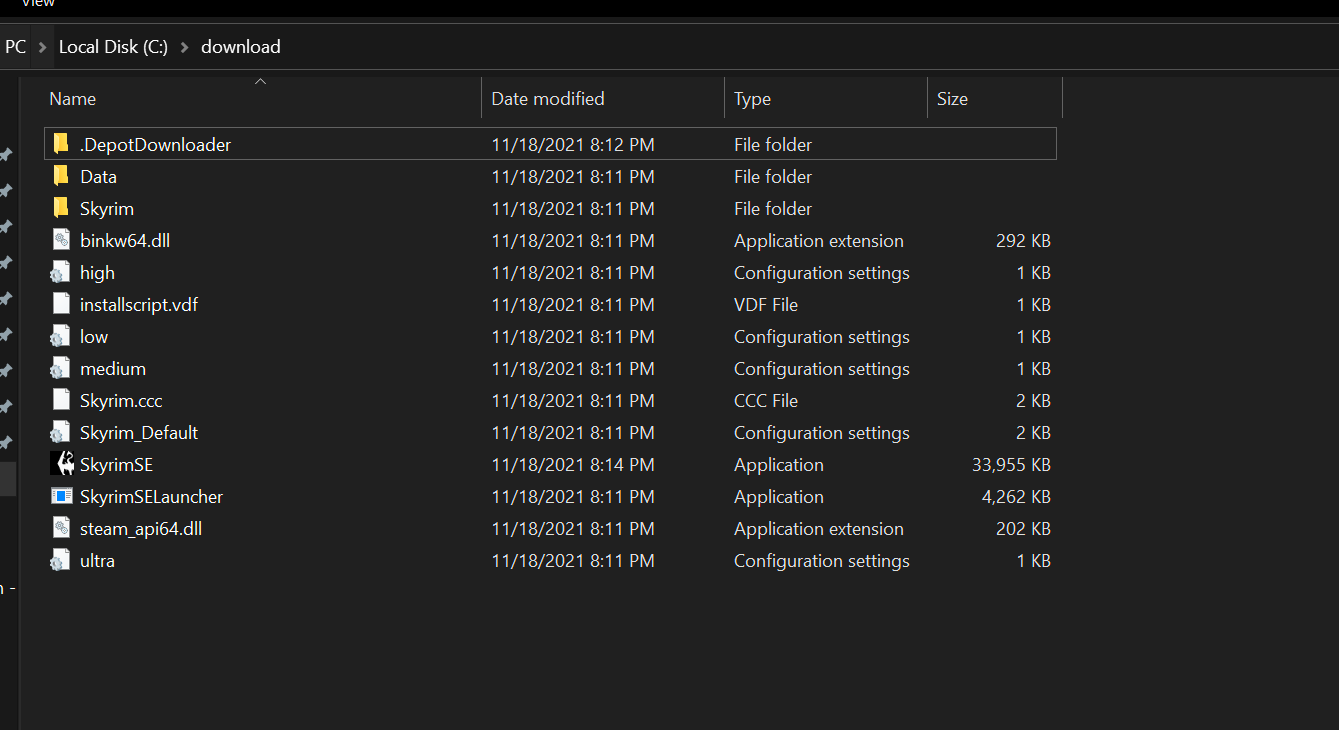Click the 292 KB size value
This screenshot has height=730, width=1339.
pyautogui.click(x=1023, y=241)
